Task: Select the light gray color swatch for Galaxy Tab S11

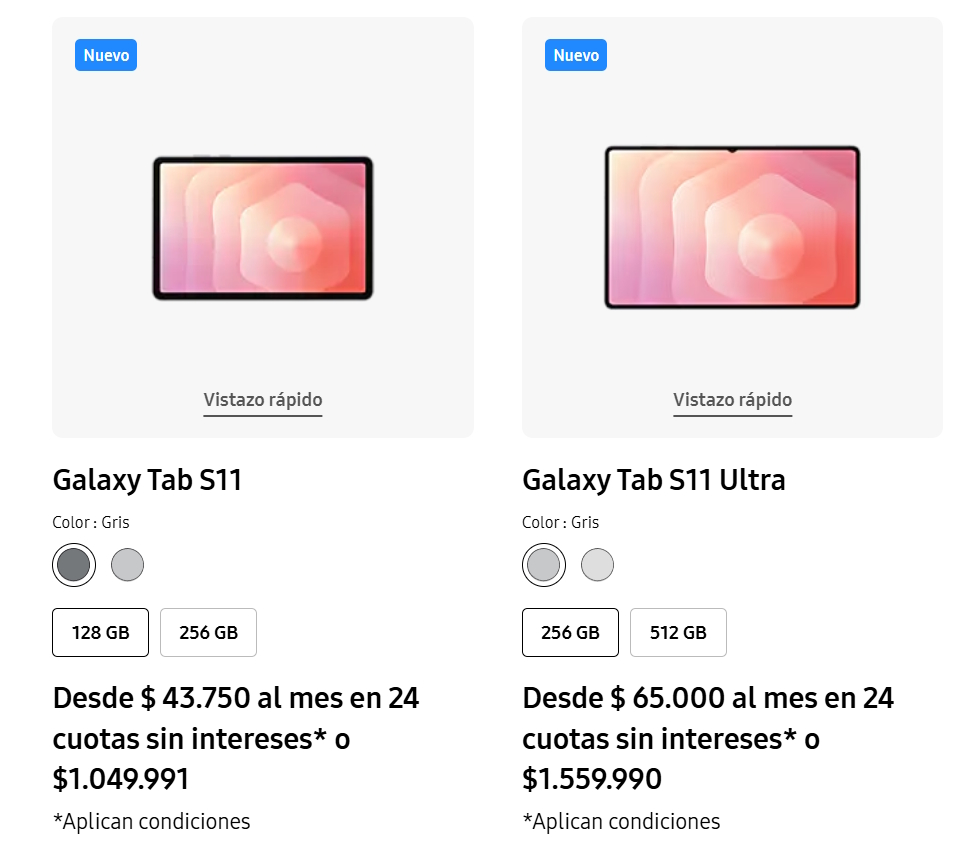Action: click(x=126, y=564)
